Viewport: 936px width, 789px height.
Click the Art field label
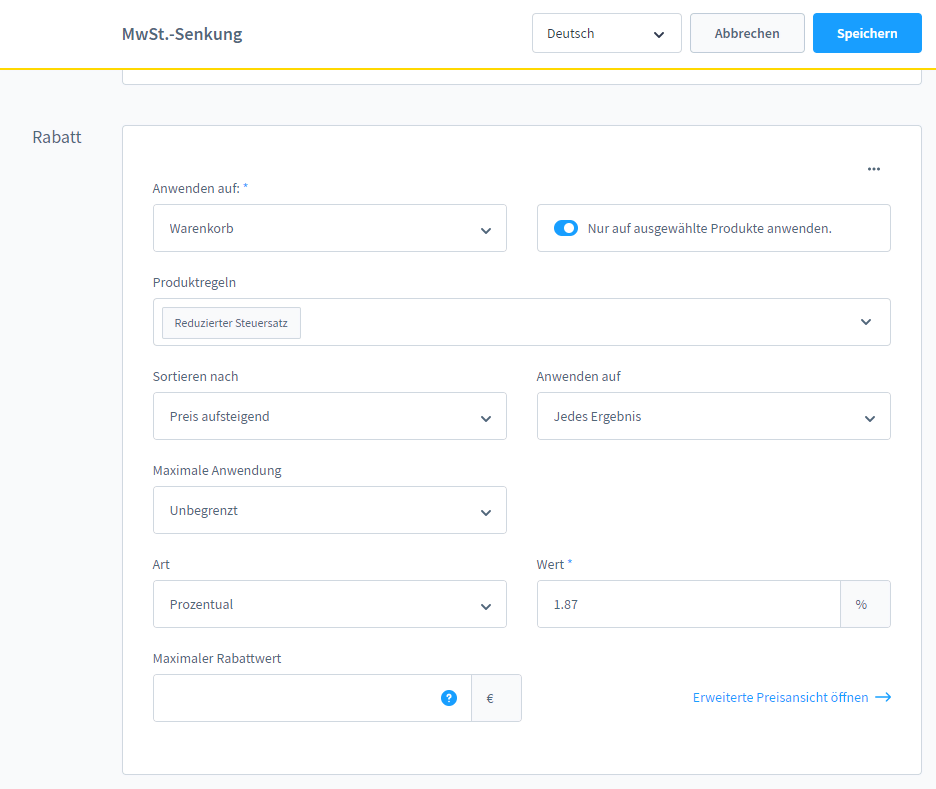[x=161, y=564]
